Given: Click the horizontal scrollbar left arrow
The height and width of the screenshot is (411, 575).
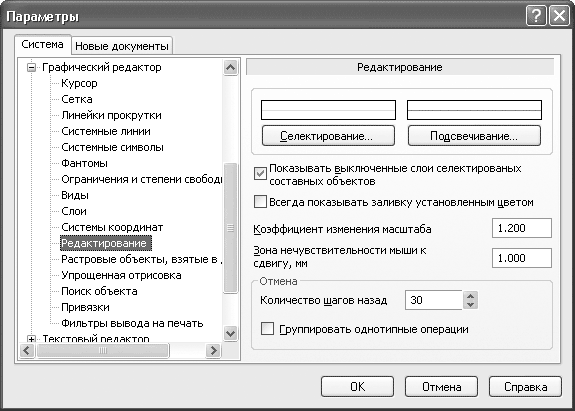Looking at the screenshot, I should [27, 351].
